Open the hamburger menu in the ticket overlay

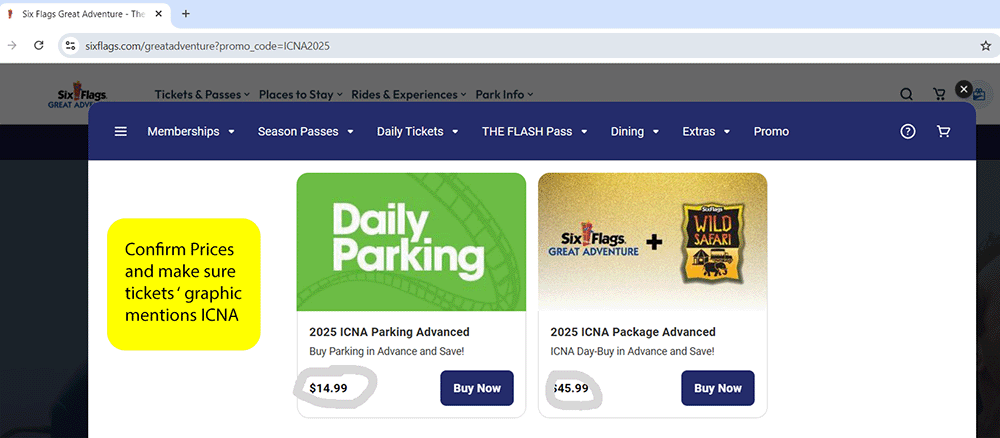pos(121,131)
